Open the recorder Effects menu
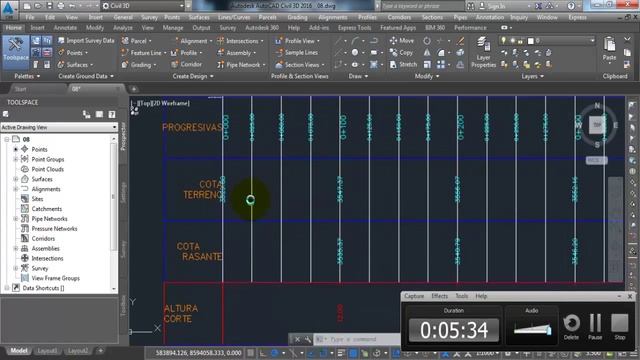The width and height of the screenshot is (640, 360). pos(439,296)
